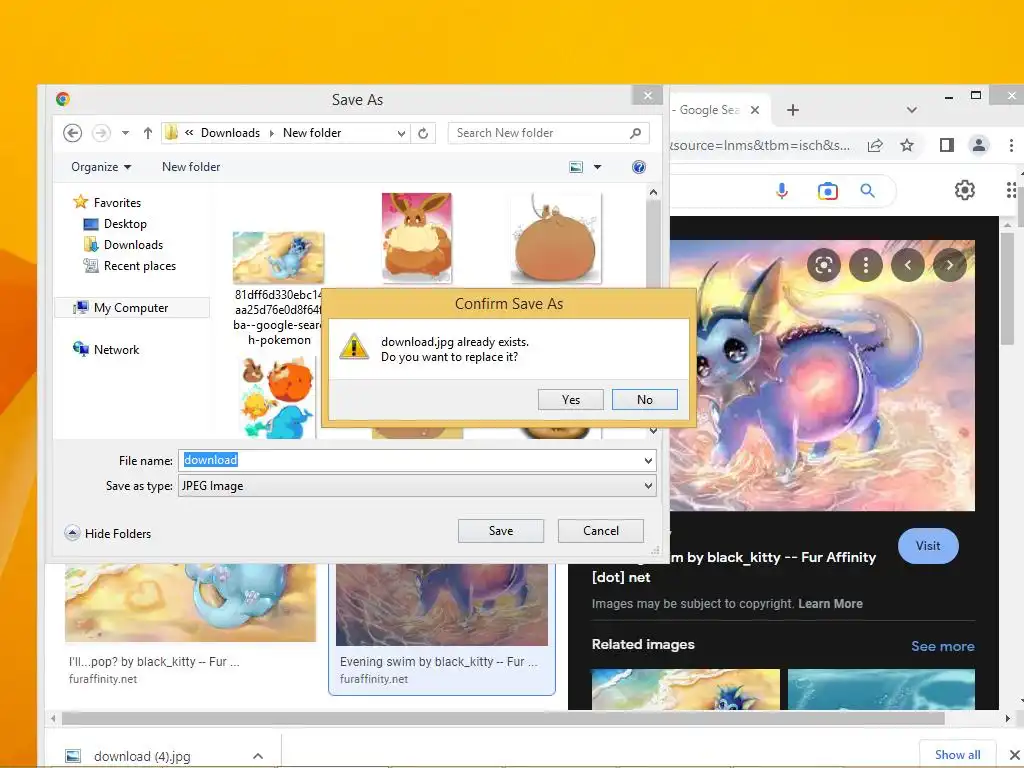Click Google search magnifier button

click(867, 191)
